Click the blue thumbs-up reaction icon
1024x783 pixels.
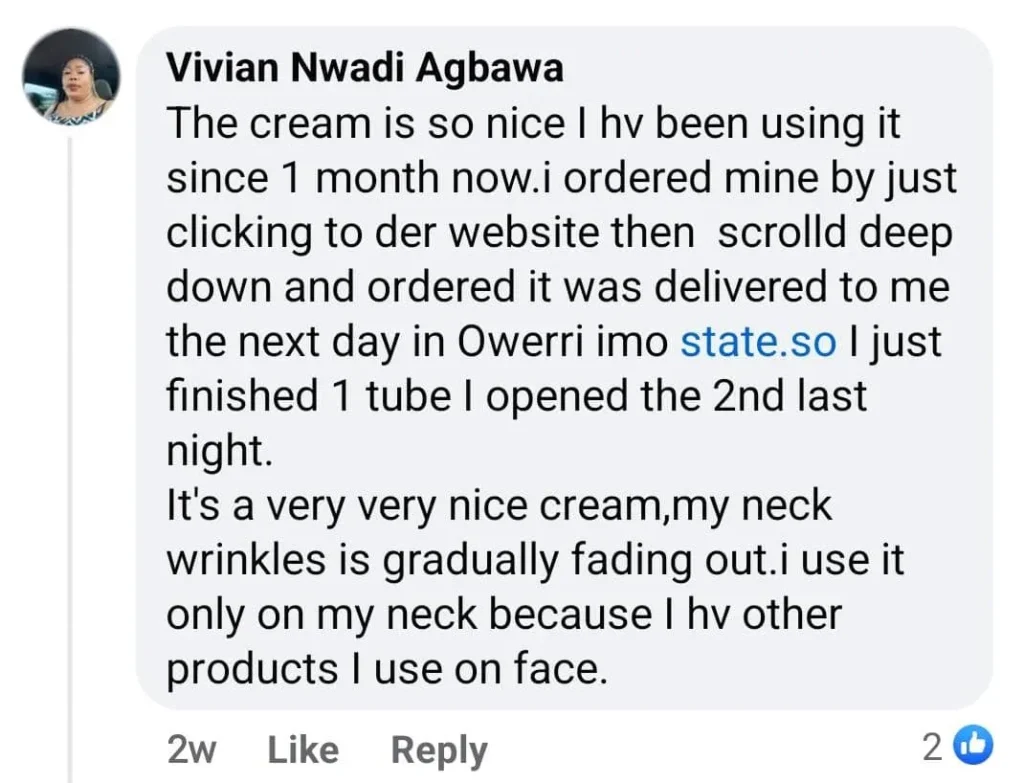tap(973, 745)
